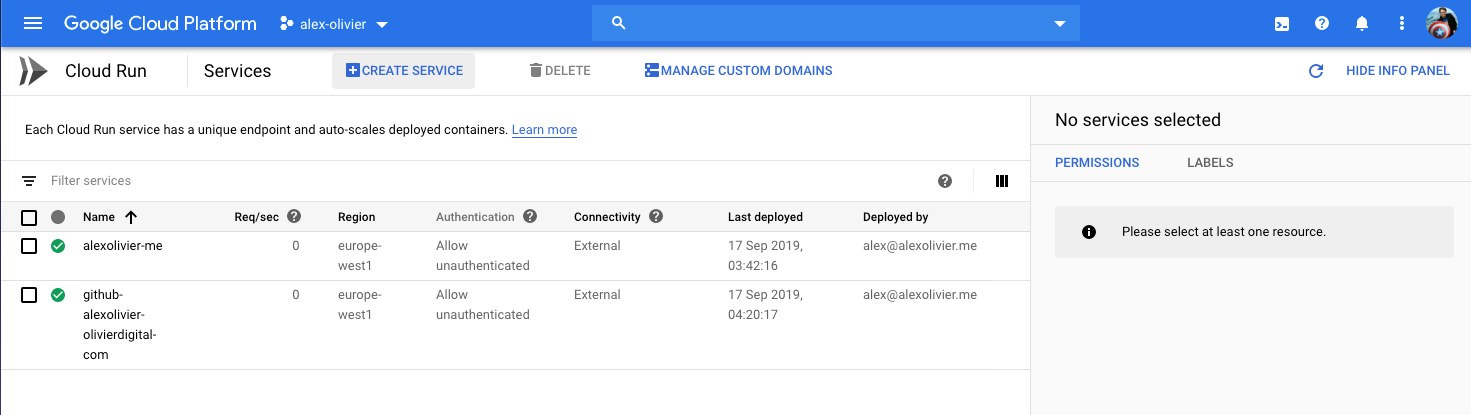Click the Authentication help icon
The height and width of the screenshot is (415, 1471).
point(530,216)
